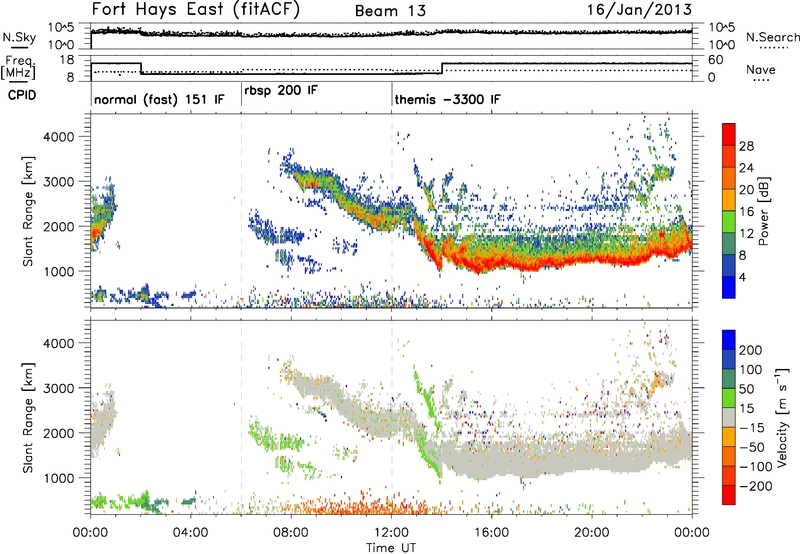Click the Power colorbar tick label '28'
The height and width of the screenshot is (554, 800).
746,146
